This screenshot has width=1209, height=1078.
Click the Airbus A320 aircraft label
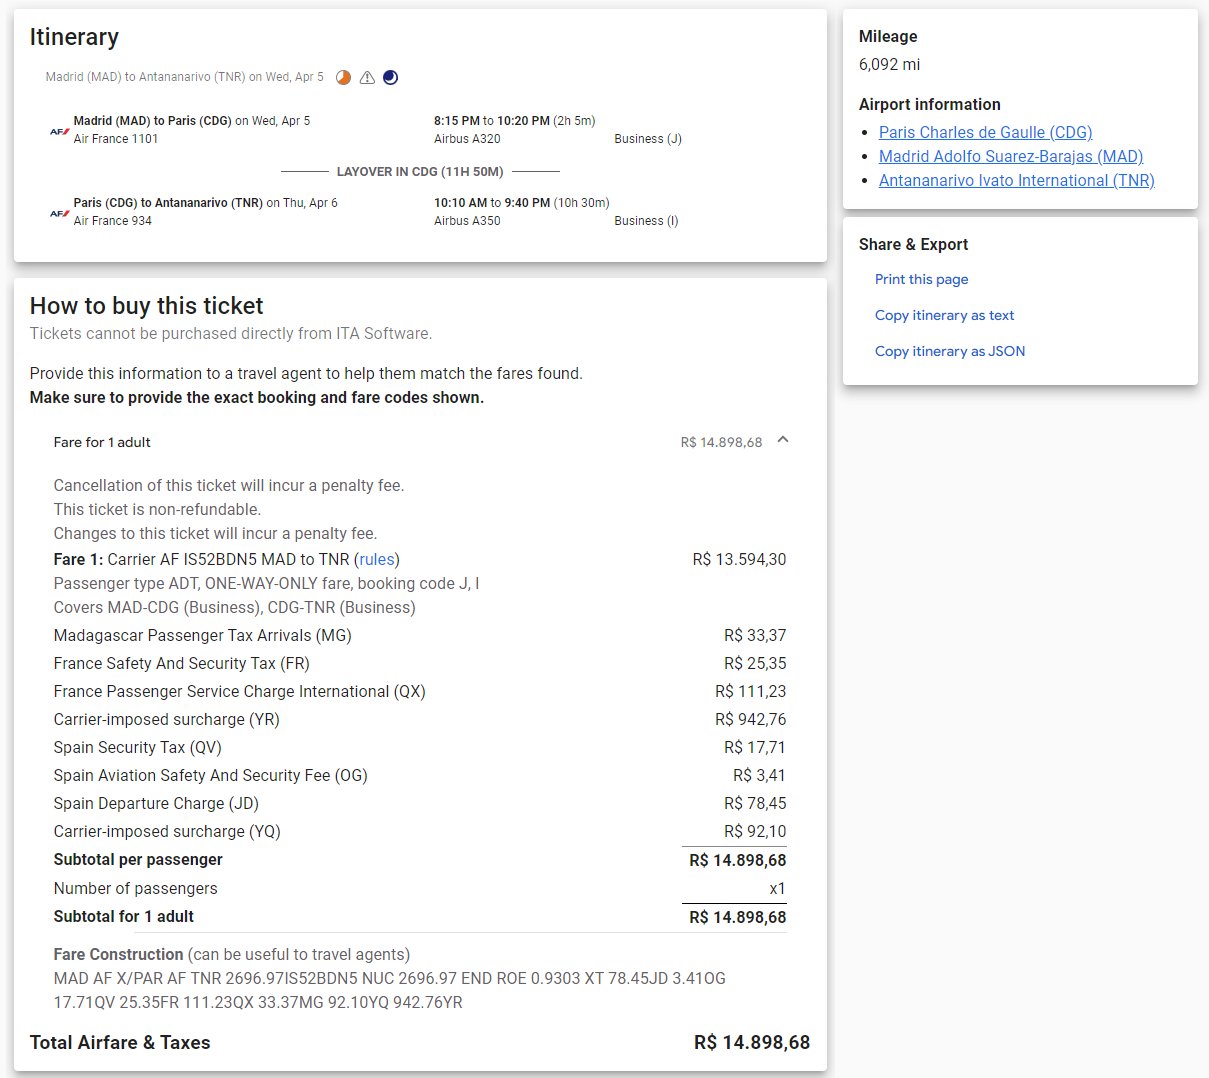pos(467,139)
